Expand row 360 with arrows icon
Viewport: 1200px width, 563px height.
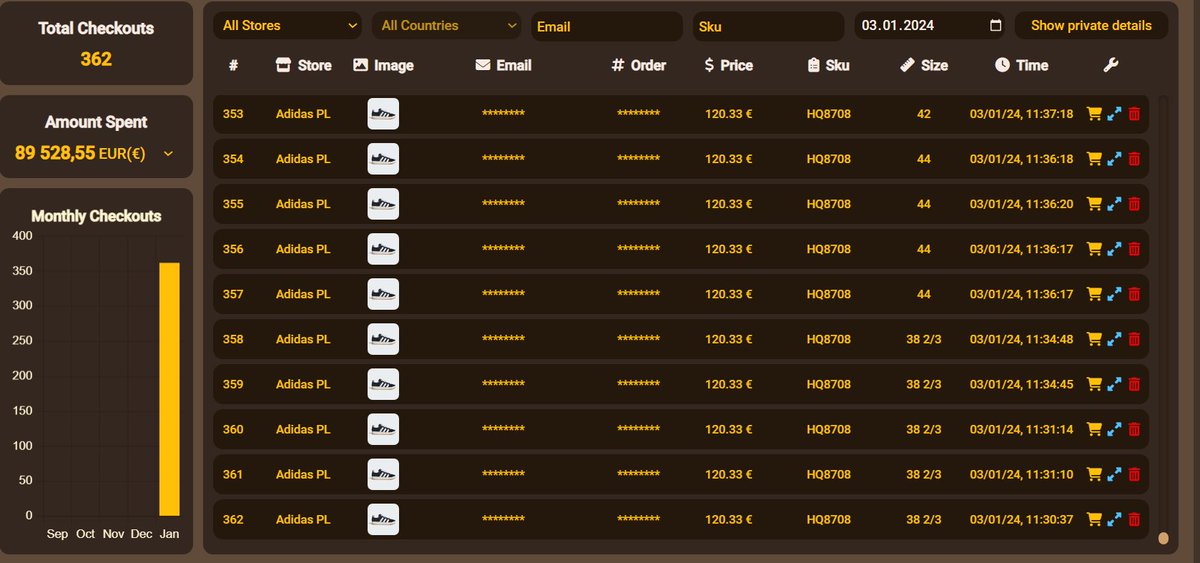click(x=1115, y=429)
